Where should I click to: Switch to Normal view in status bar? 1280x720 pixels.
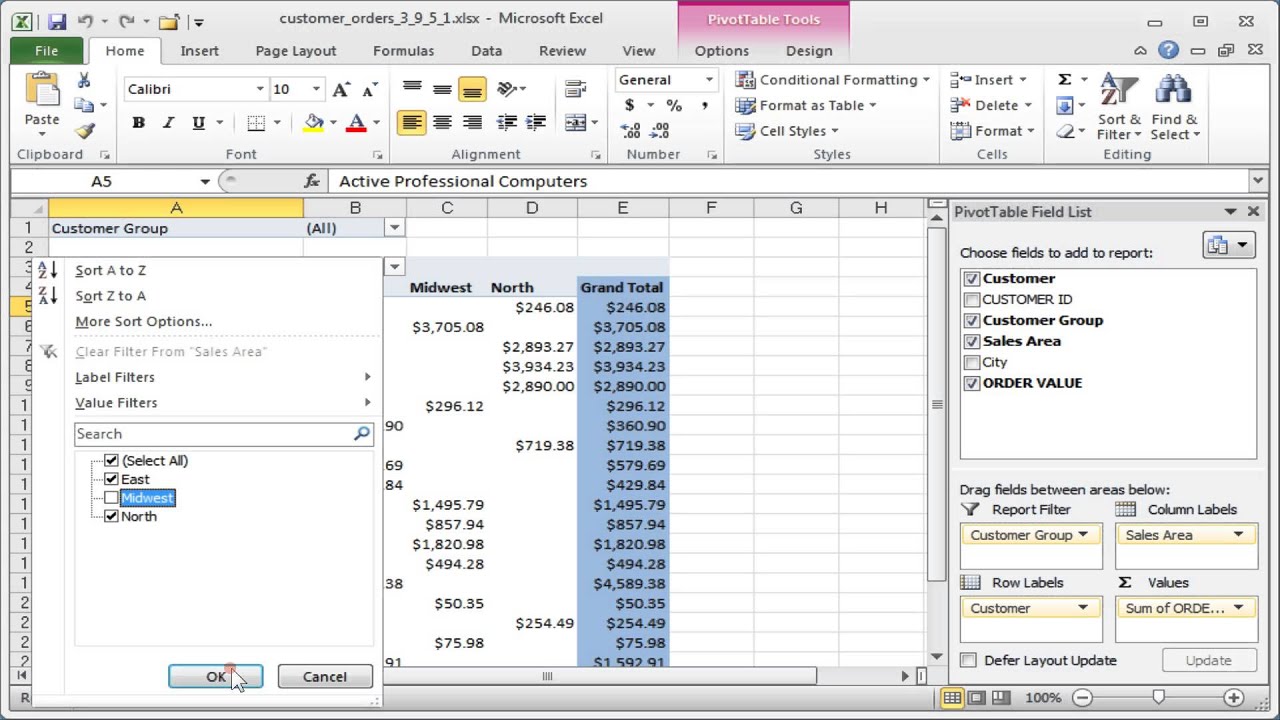point(952,697)
